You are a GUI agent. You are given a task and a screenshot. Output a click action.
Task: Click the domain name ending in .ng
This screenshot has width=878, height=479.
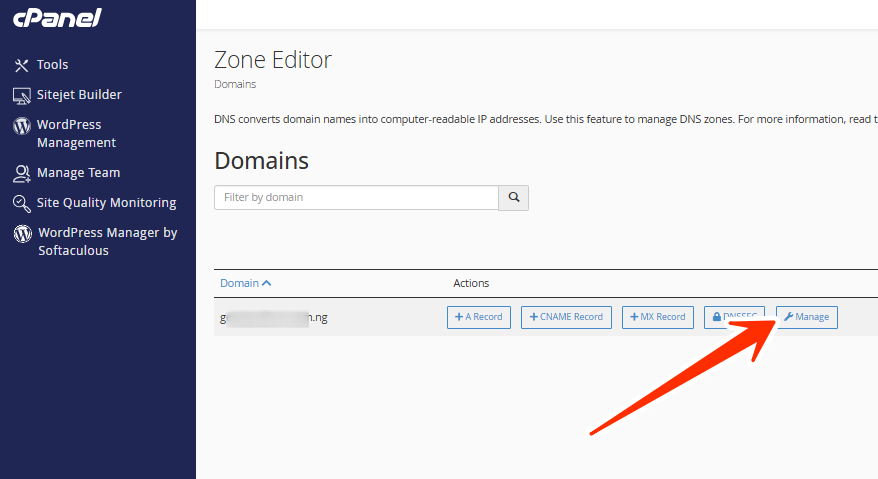click(274, 317)
